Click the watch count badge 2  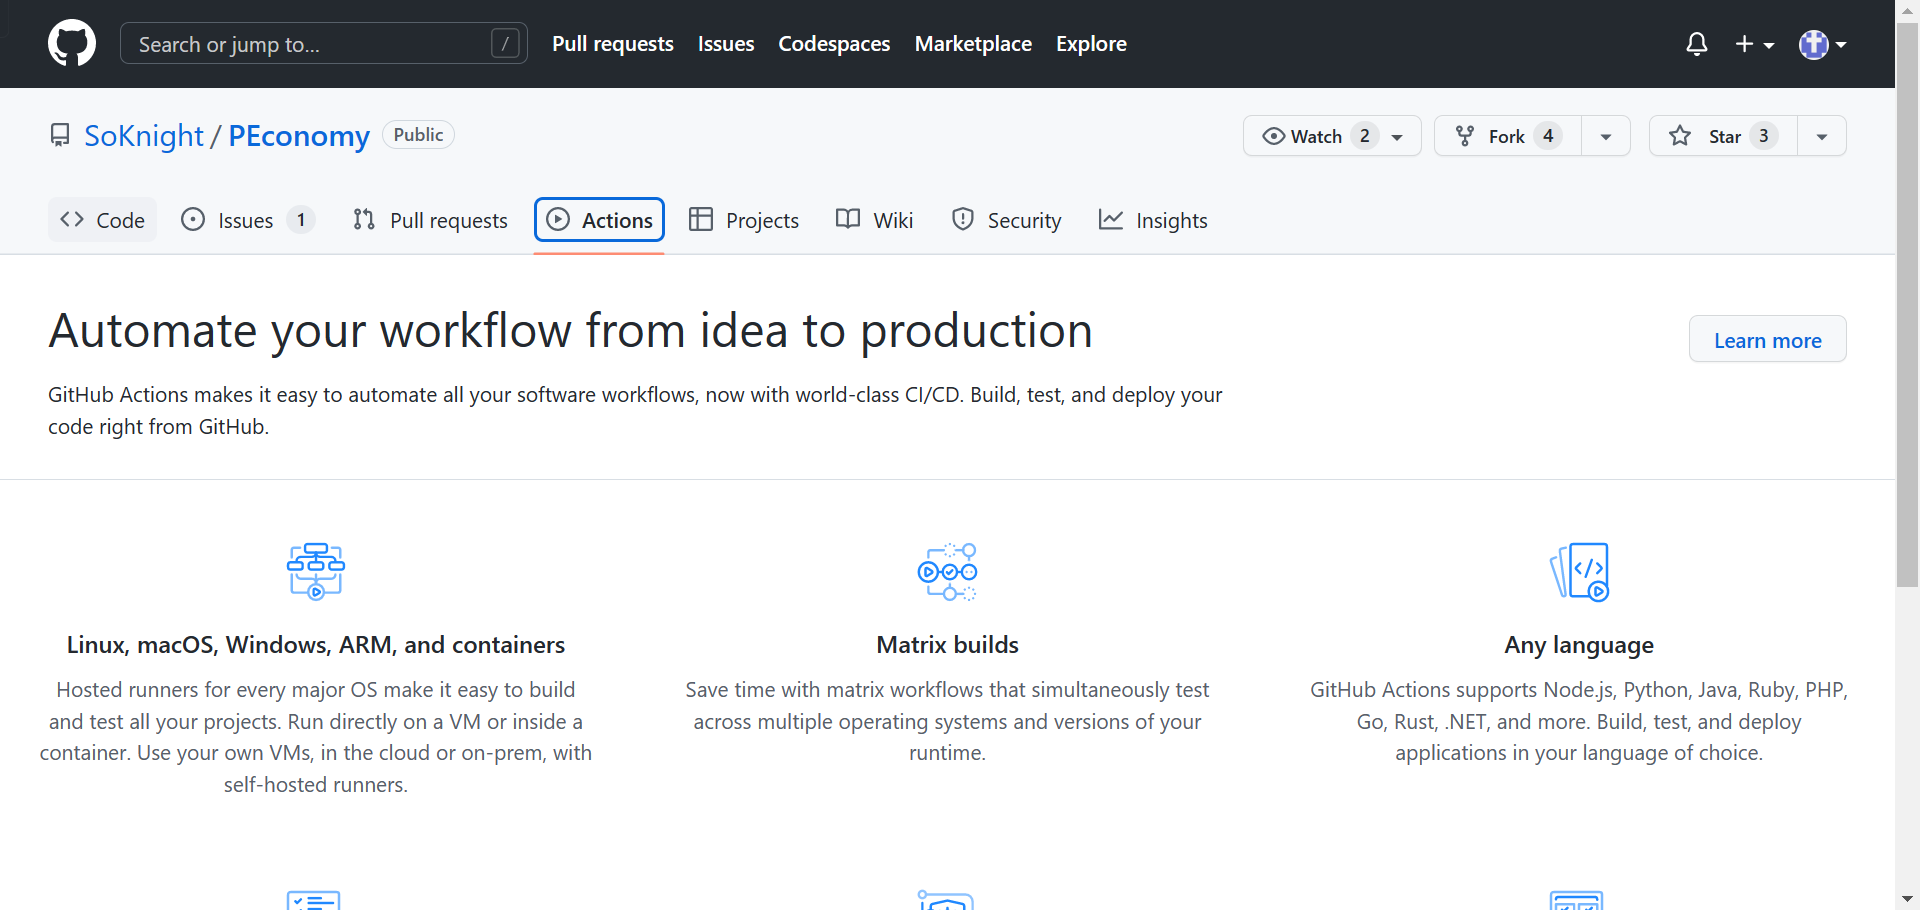pos(1365,136)
